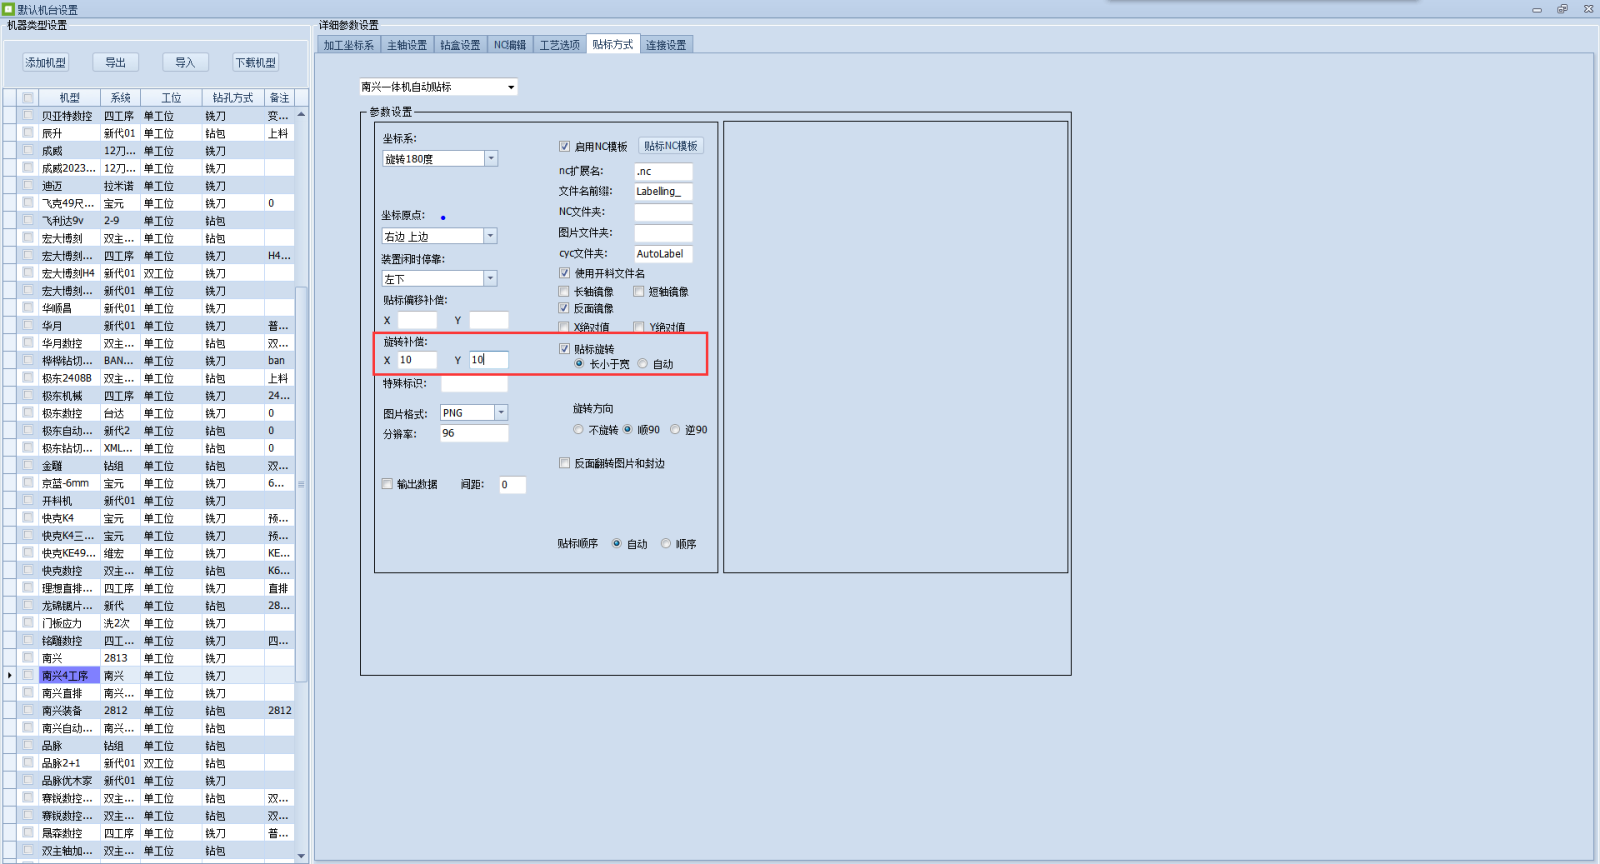The width and height of the screenshot is (1600, 864).
Task: Click the machine list vertical scrollbar thumb
Action: point(301,485)
